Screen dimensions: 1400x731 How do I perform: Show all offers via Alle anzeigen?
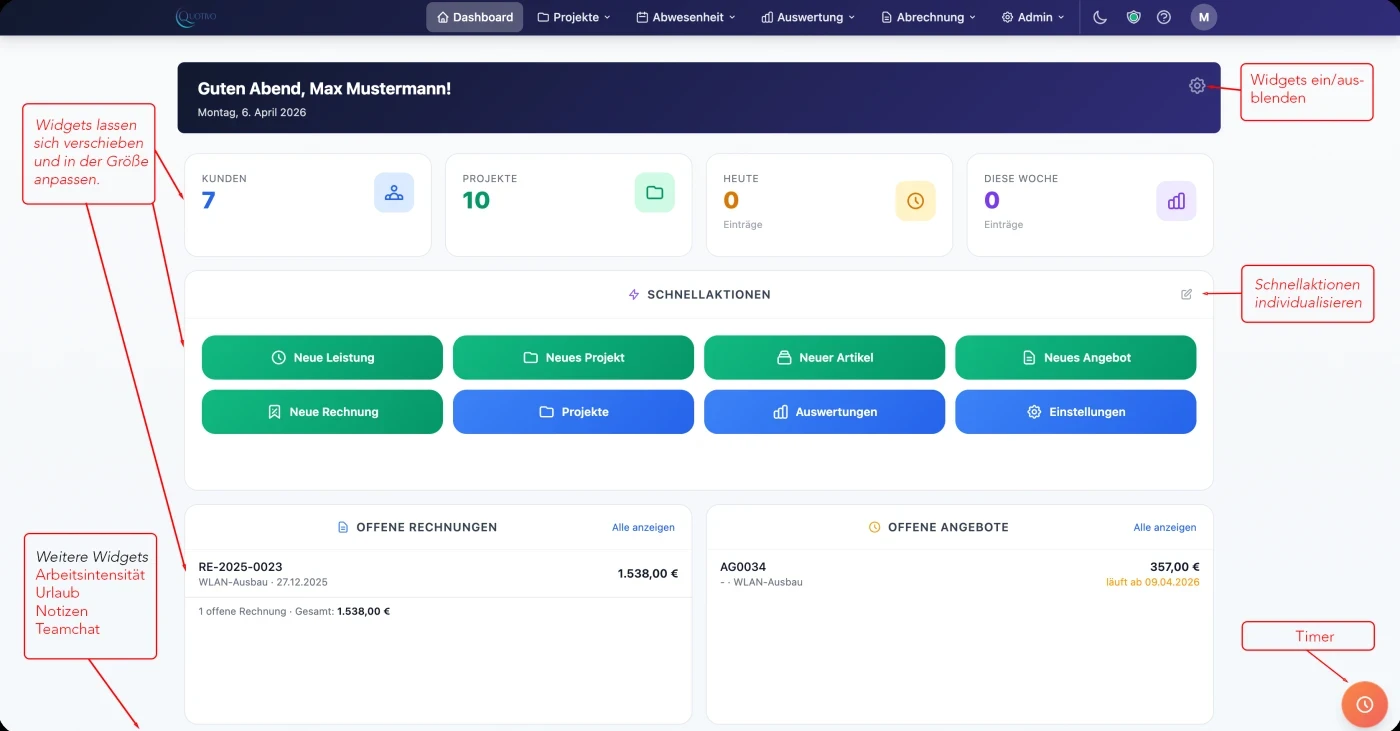point(1165,527)
